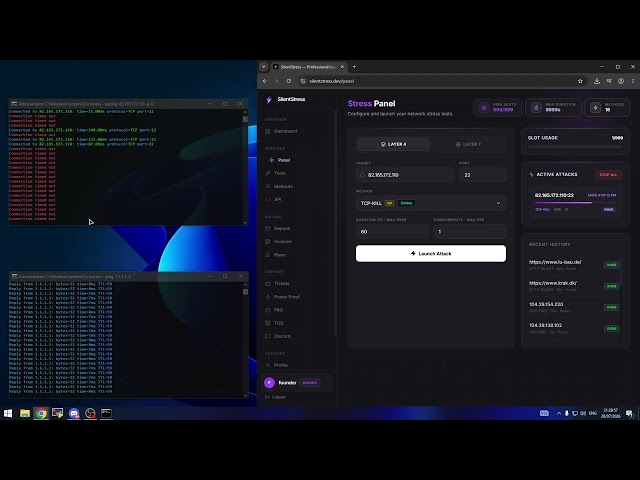Click the Invoices document icon
The width and height of the screenshot is (640, 480).
268,242
